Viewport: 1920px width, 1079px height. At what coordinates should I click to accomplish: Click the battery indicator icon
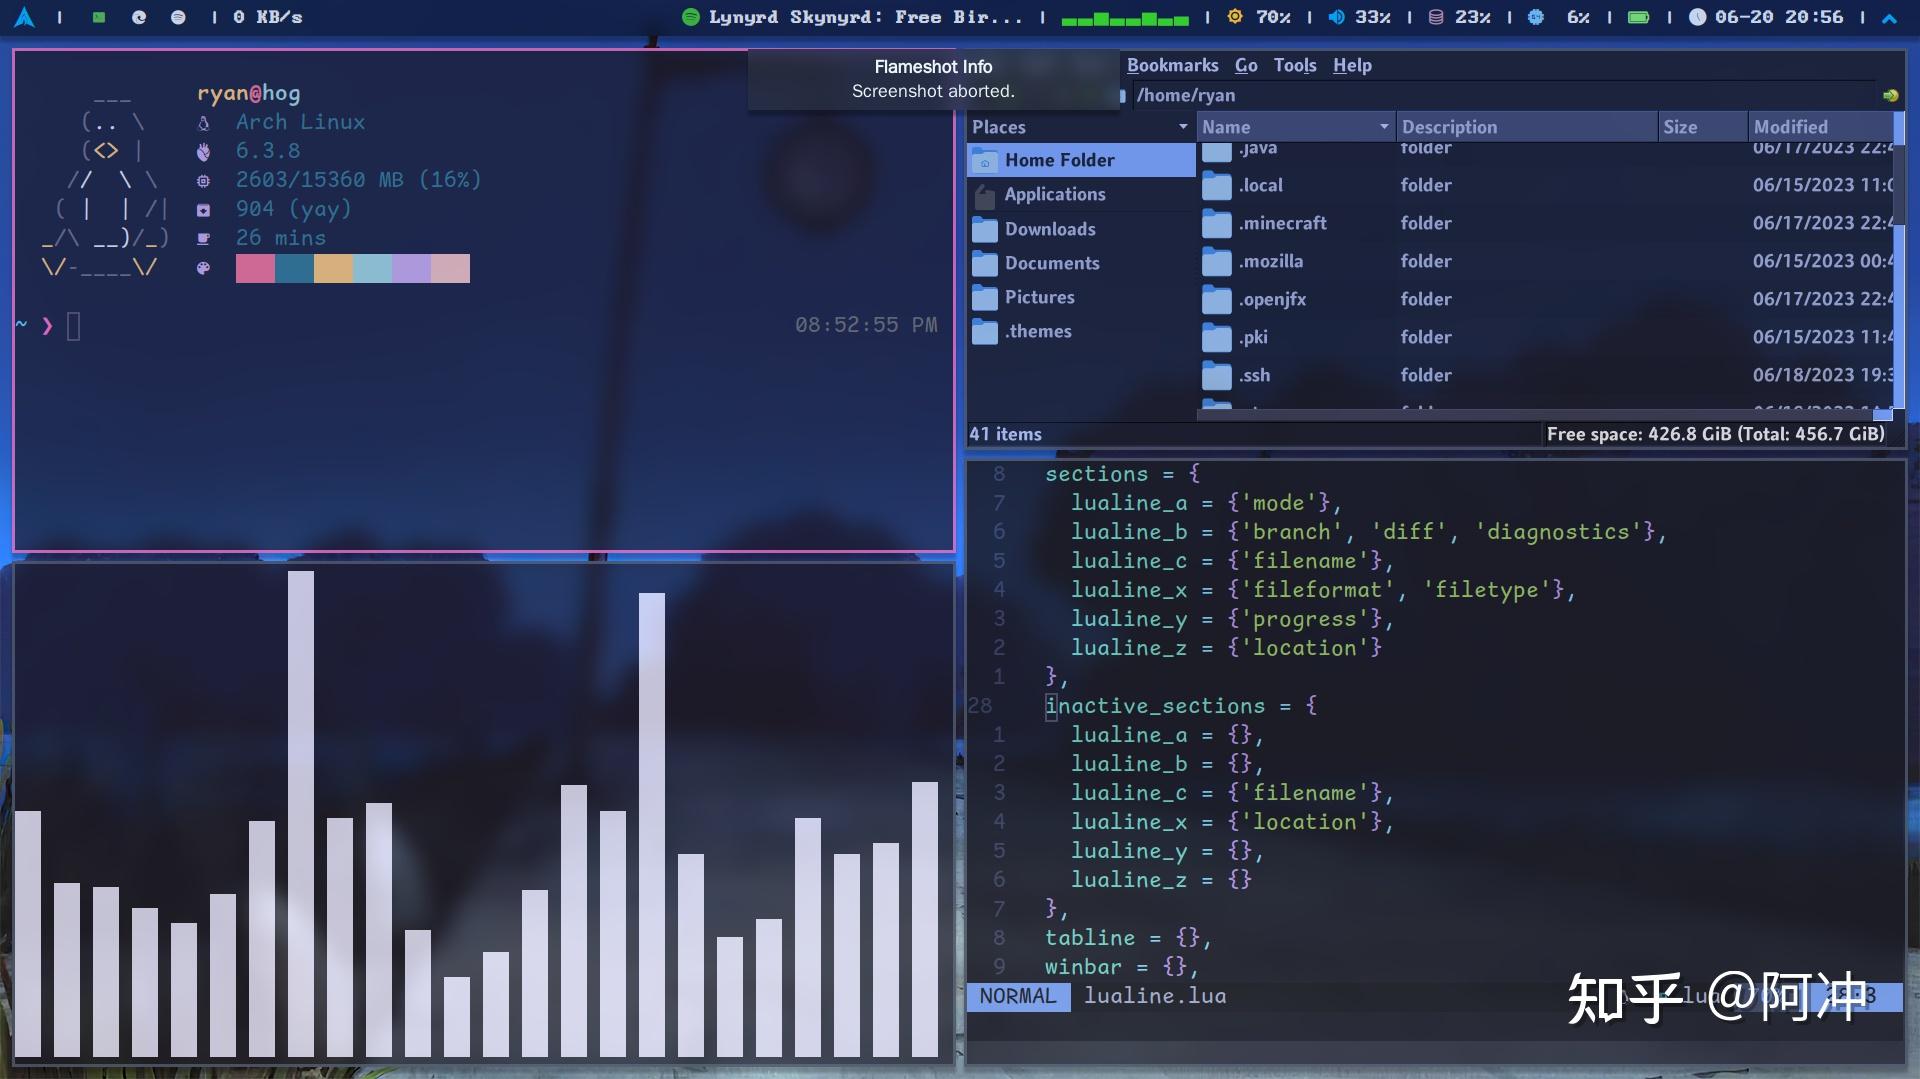coord(1639,16)
